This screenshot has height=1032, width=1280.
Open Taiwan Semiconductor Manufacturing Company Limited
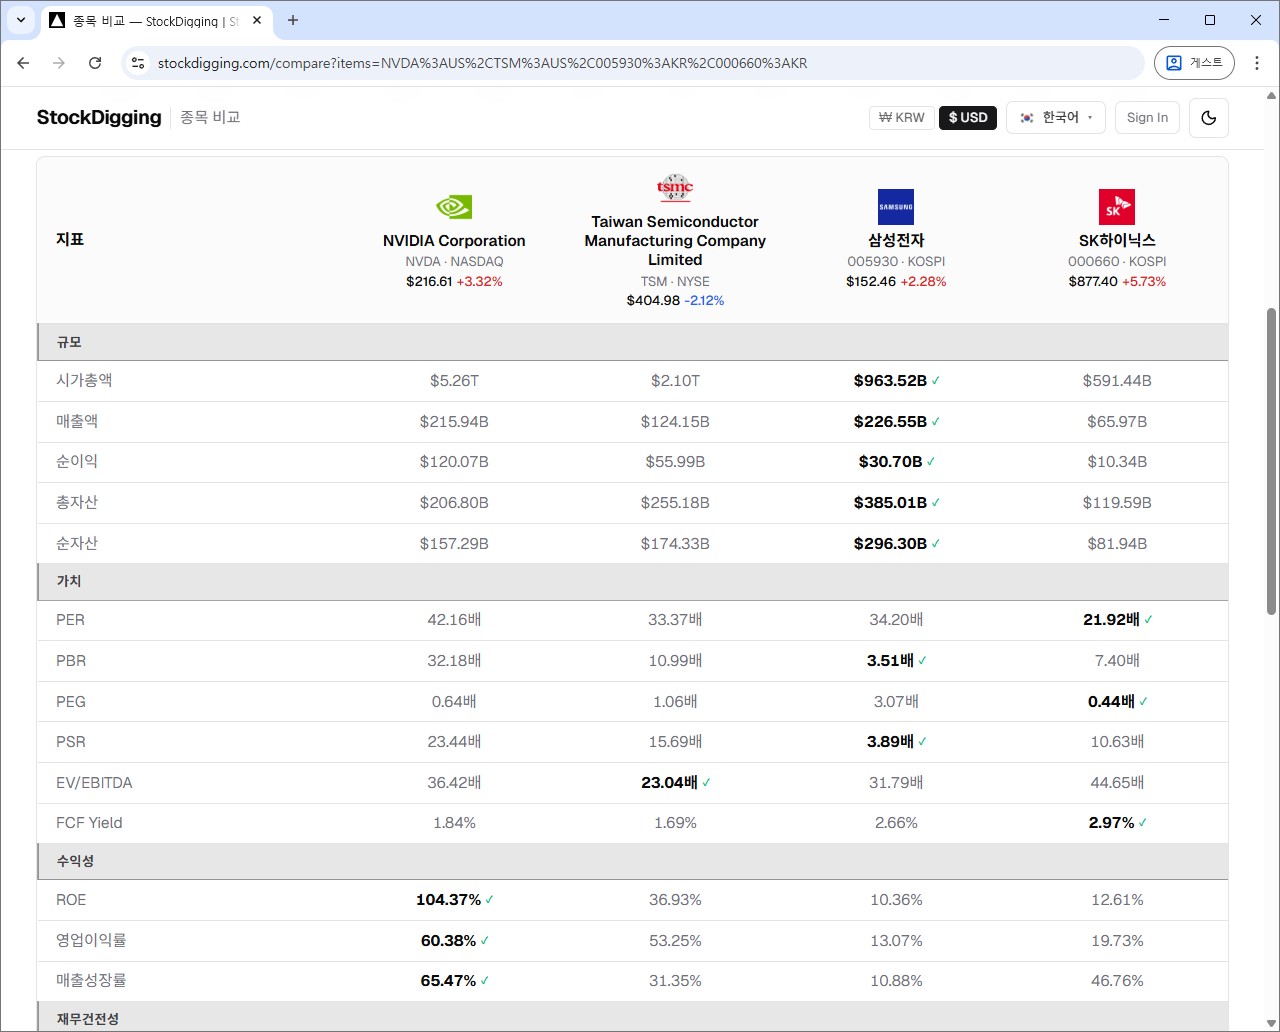click(x=675, y=241)
